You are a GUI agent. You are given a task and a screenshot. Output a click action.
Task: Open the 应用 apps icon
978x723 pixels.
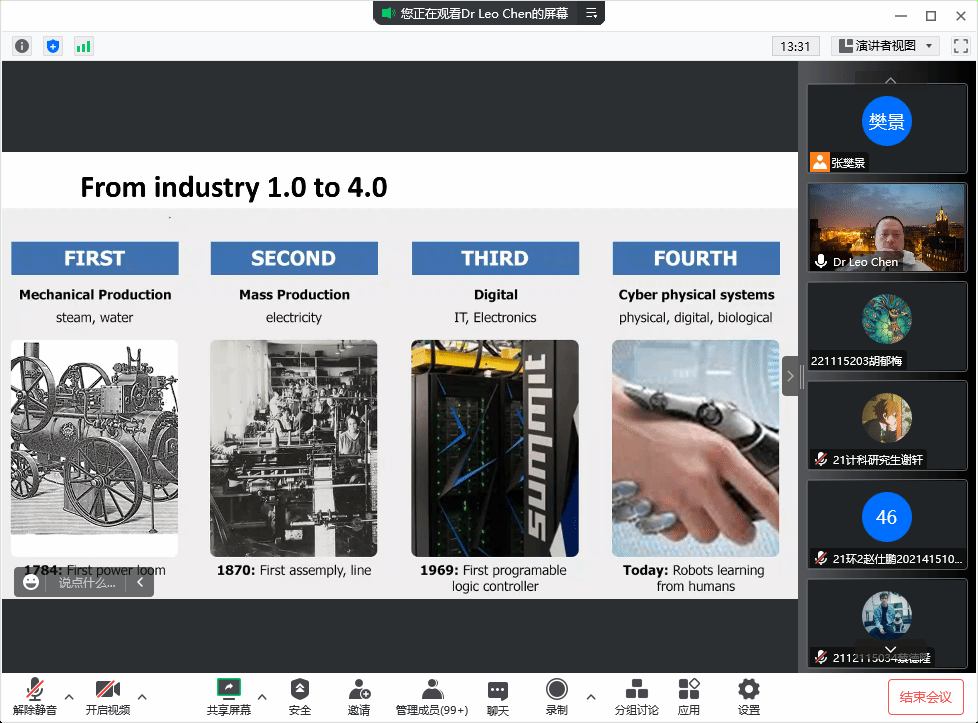pyautogui.click(x=689, y=696)
